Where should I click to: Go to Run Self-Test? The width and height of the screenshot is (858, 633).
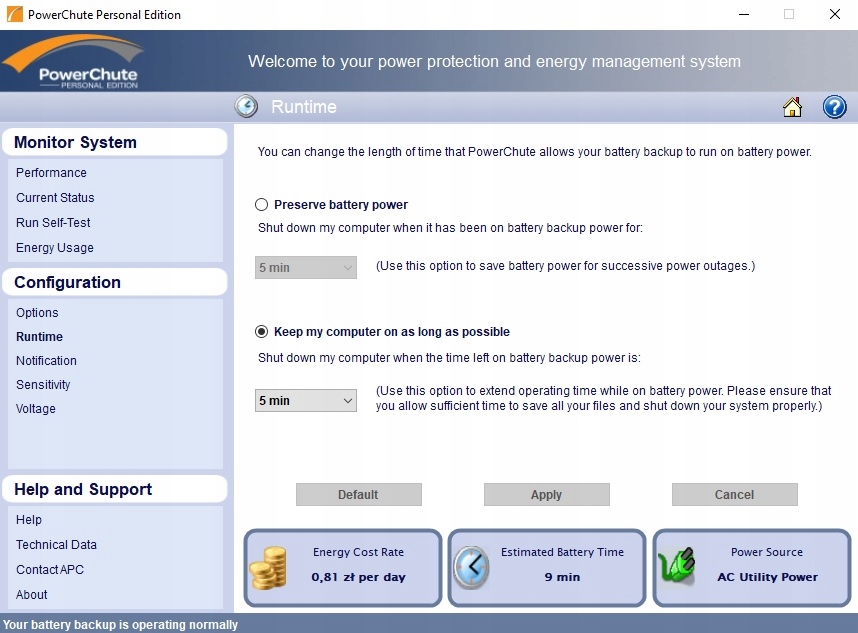click(x=53, y=223)
